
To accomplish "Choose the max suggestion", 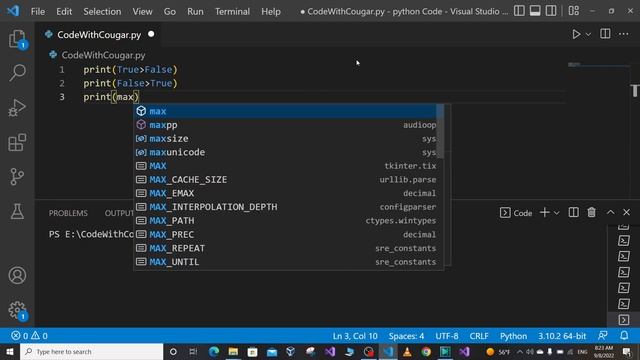I will (285, 111).
